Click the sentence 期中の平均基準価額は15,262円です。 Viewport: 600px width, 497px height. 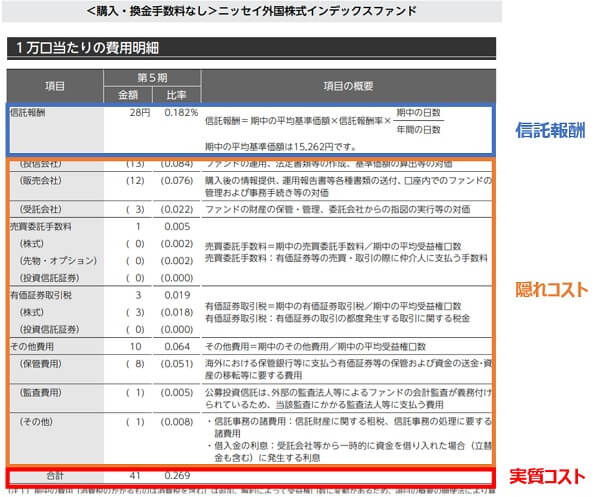click(281, 147)
